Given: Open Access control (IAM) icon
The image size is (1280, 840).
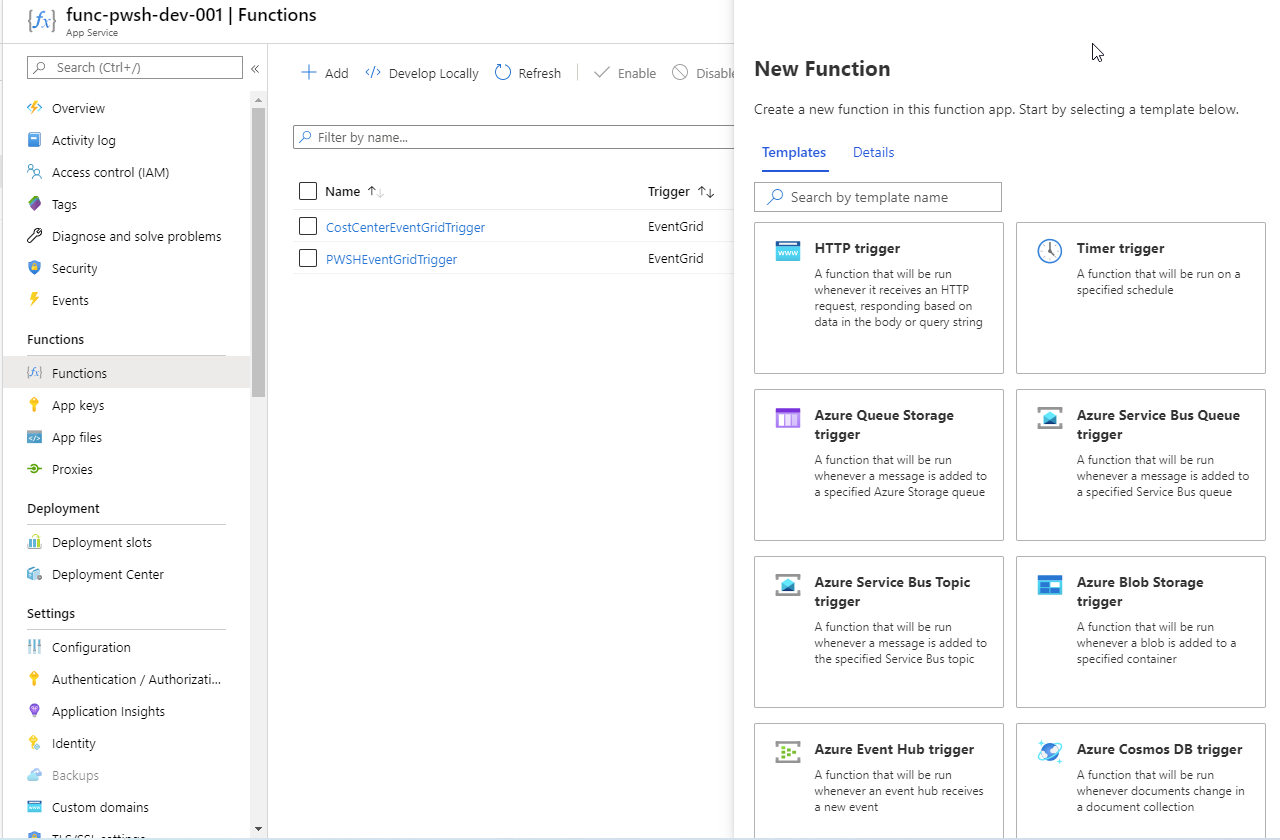Looking at the screenshot, I should [35, 172].
